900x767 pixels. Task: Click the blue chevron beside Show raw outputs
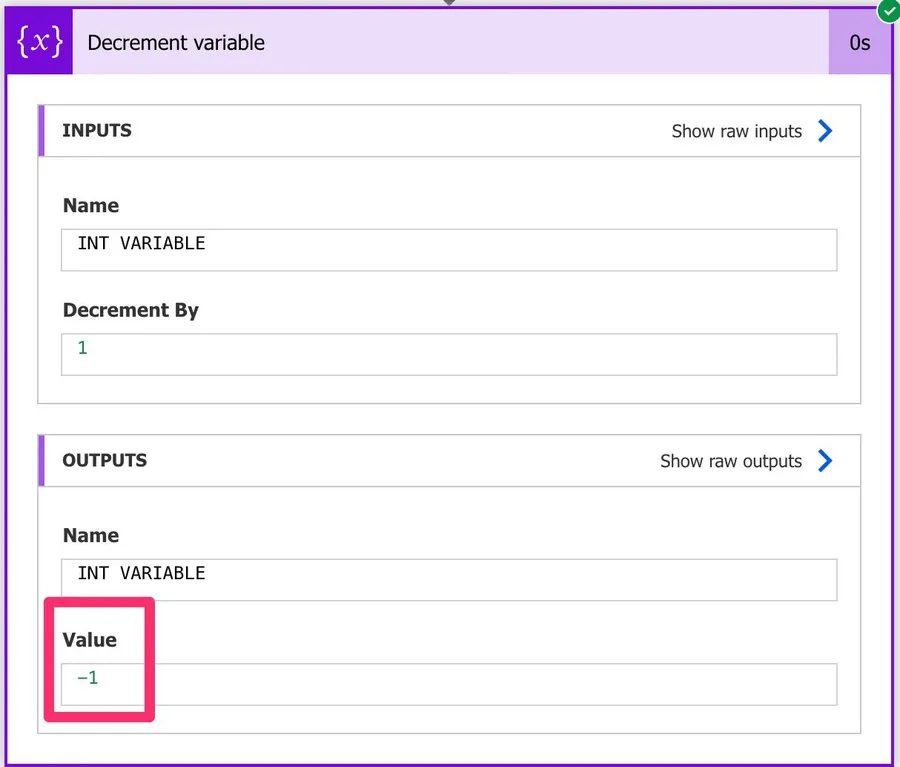825,461
